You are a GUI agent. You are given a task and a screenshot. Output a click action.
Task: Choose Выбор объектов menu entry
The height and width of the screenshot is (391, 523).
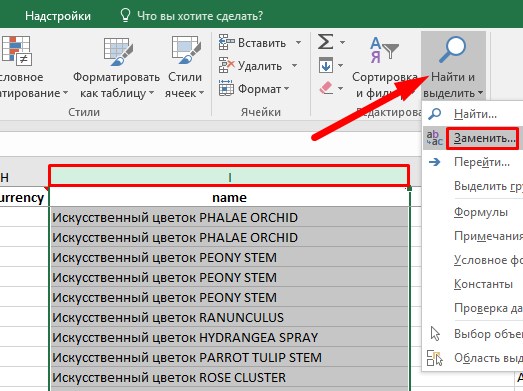[488, 334]
